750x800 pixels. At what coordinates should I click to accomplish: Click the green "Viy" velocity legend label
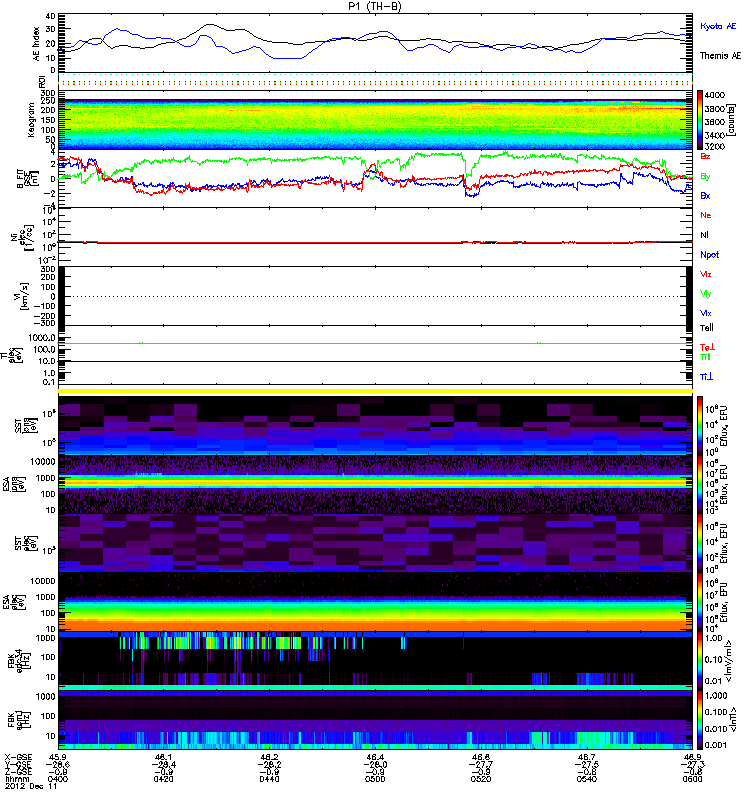tap(706, 294)
